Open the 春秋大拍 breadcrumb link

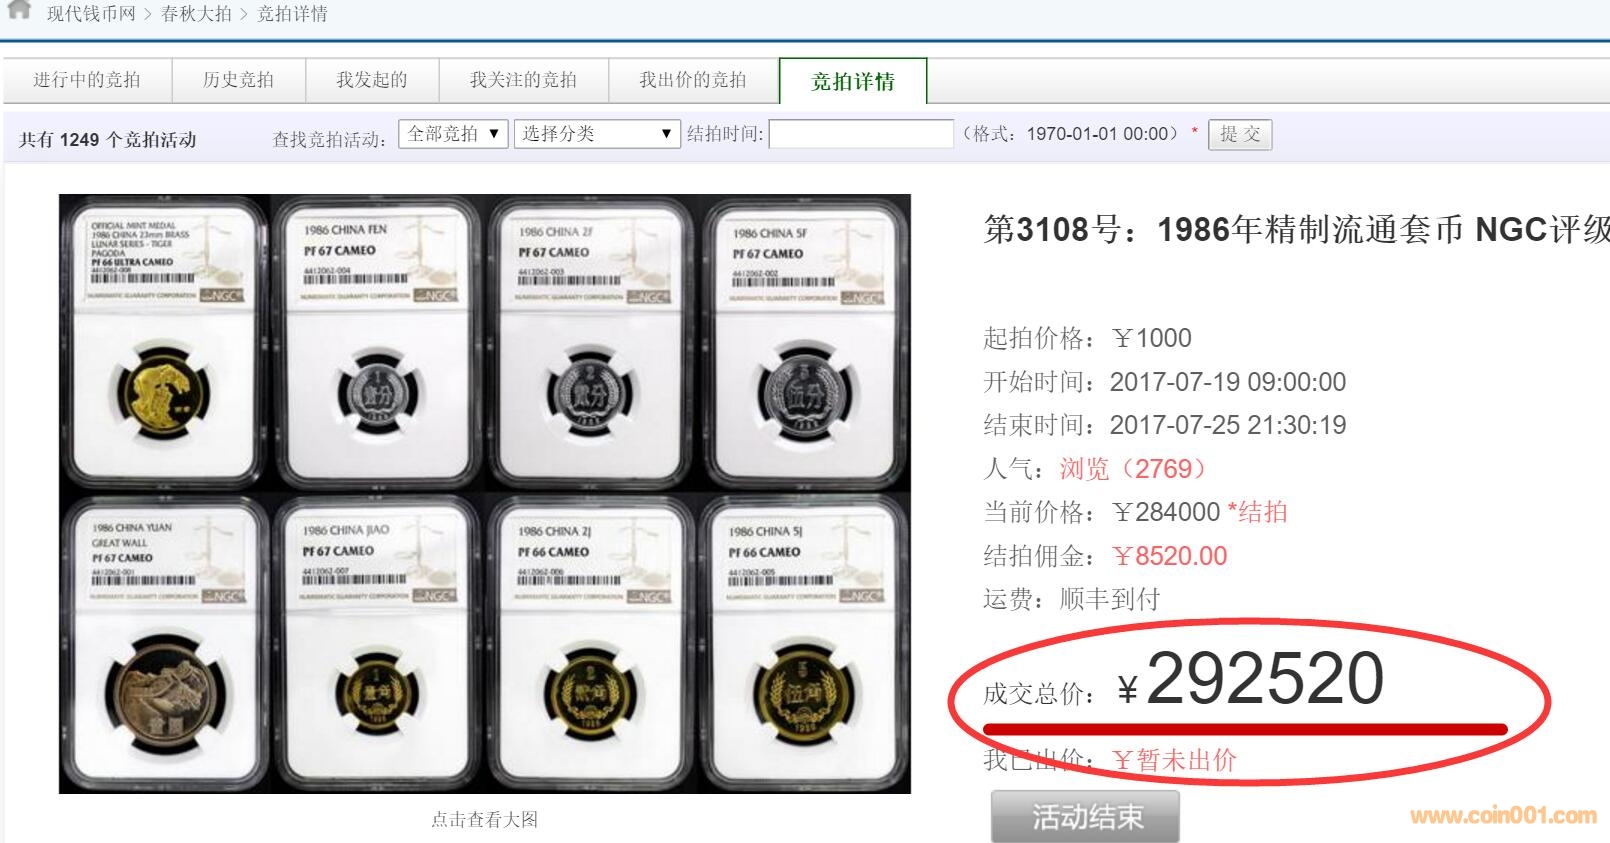pyautogui.click(x=196, y=14)
